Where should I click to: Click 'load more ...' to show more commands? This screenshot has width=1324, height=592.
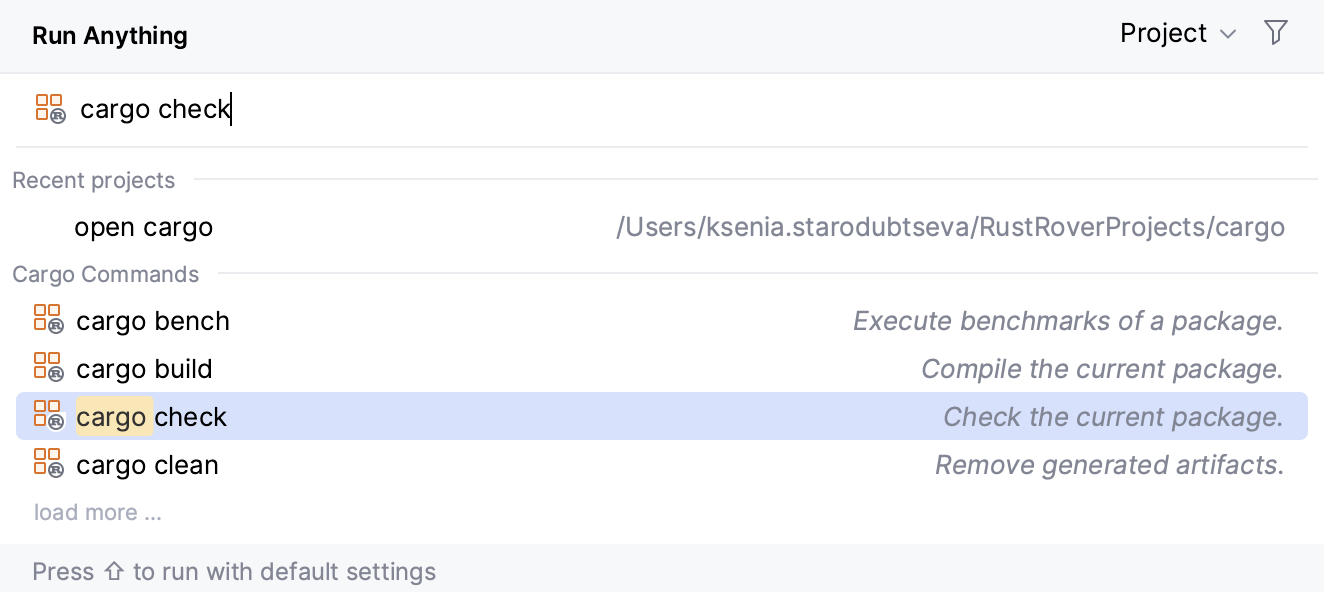click(97, 512)
